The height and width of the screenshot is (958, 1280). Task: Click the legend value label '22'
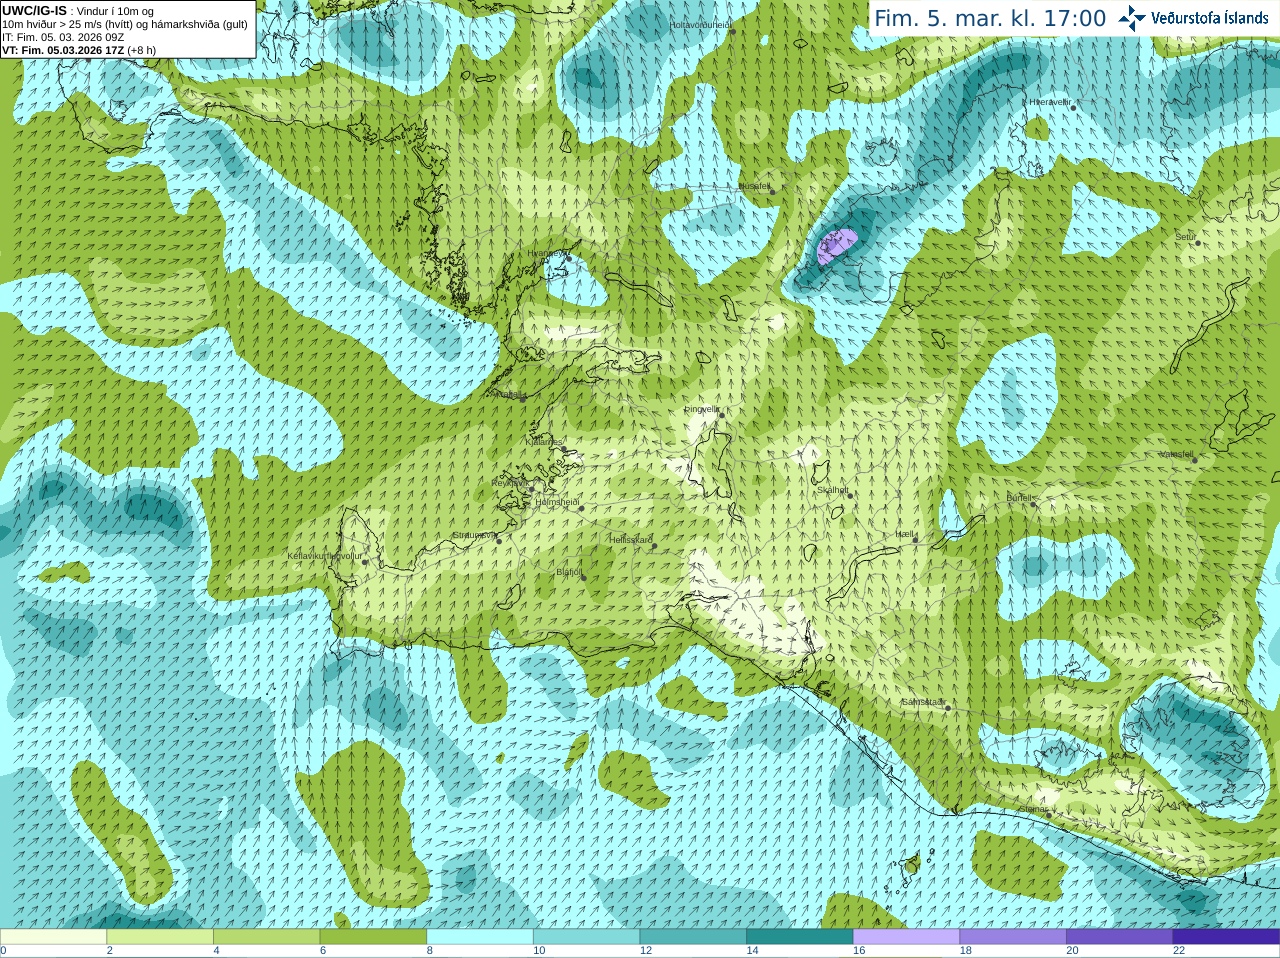point(1179,951)
